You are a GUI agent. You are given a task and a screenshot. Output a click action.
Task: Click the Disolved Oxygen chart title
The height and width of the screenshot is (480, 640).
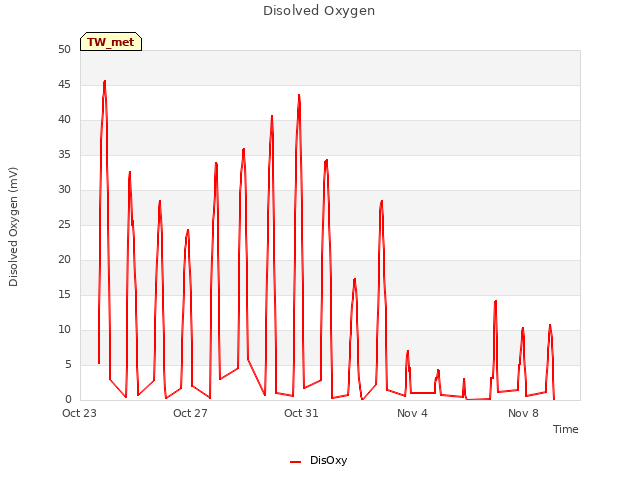click(319, 11)
